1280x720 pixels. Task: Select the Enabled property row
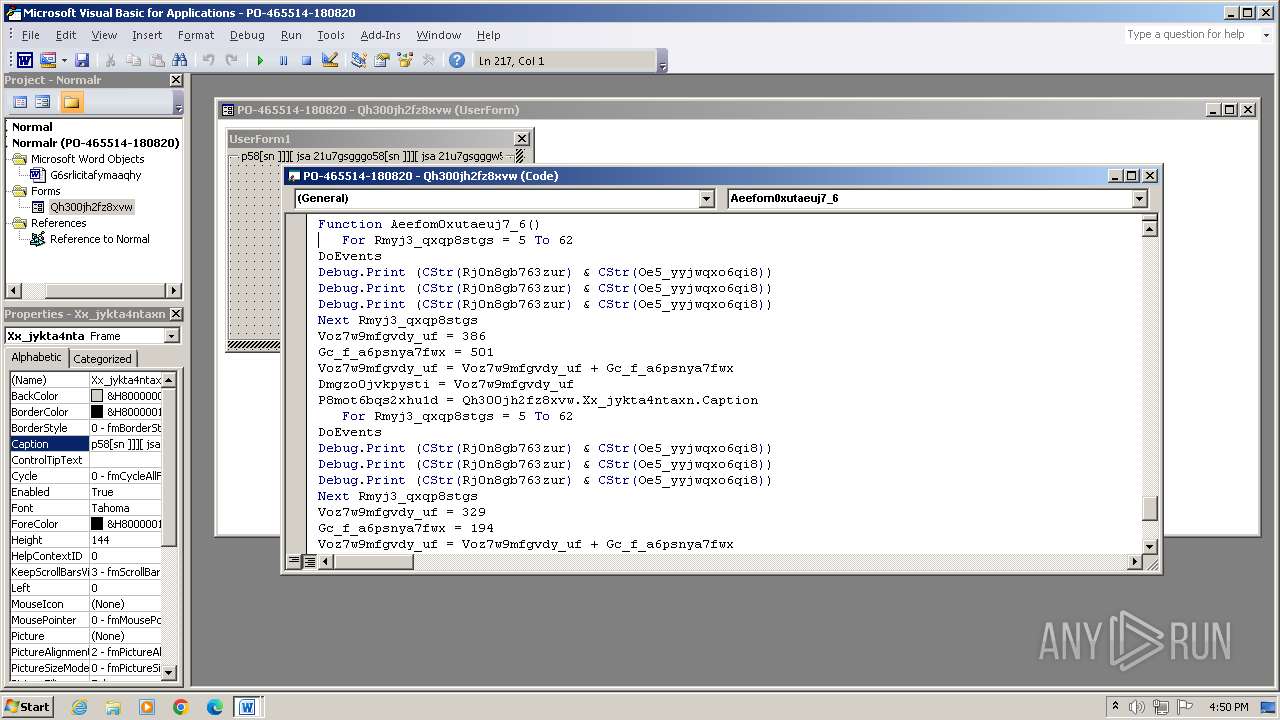[85, 492]
